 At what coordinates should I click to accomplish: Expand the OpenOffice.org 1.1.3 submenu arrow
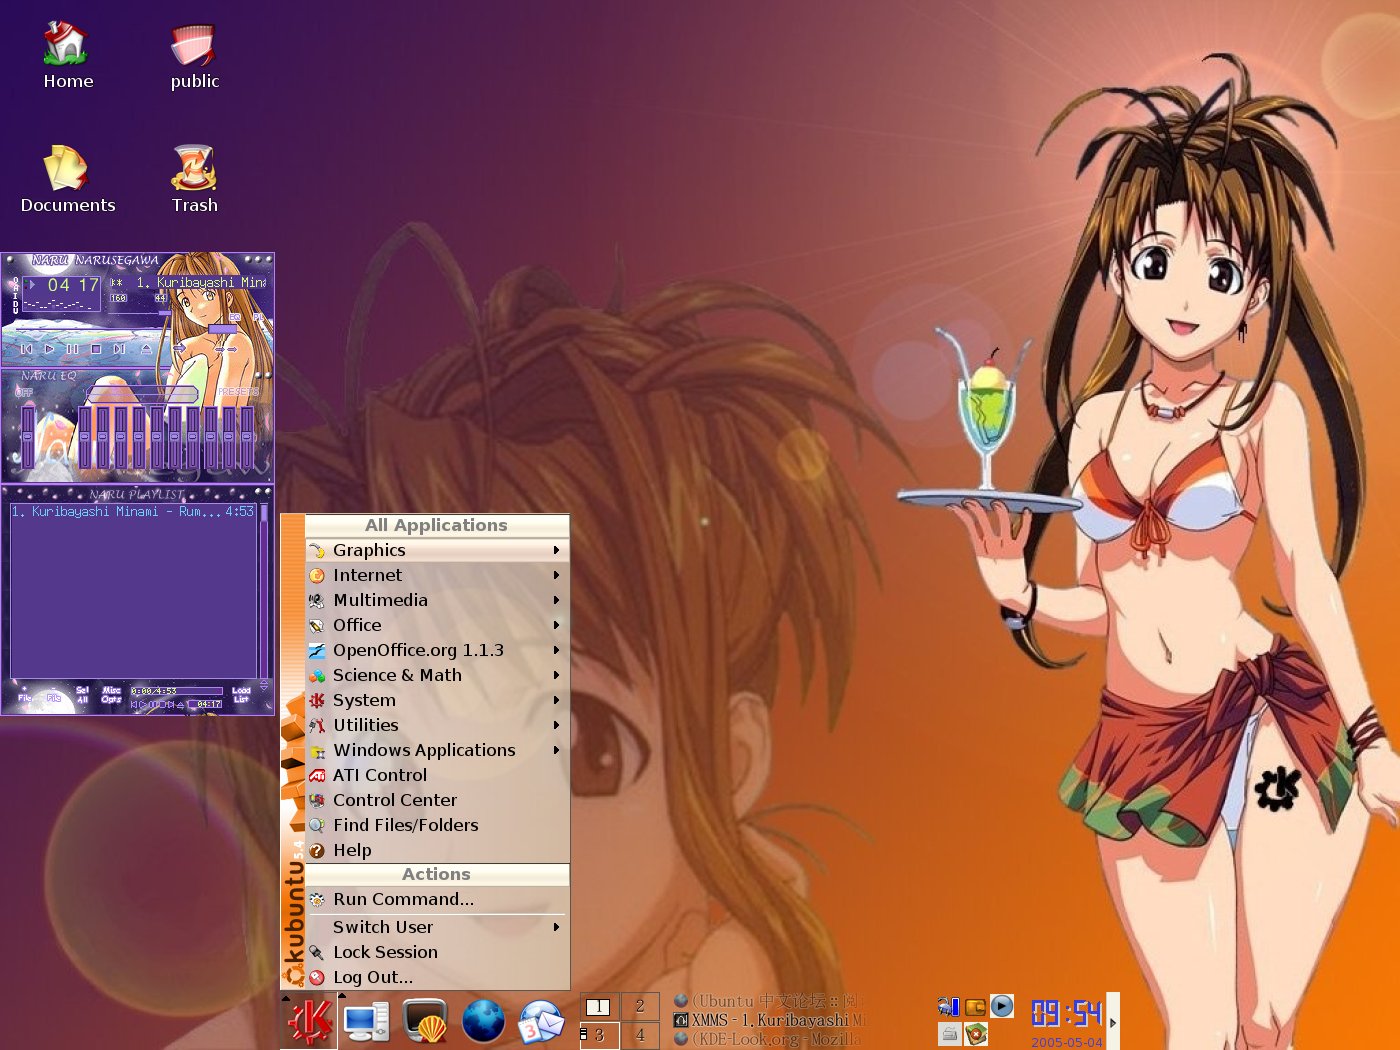(x=557, y=650)
